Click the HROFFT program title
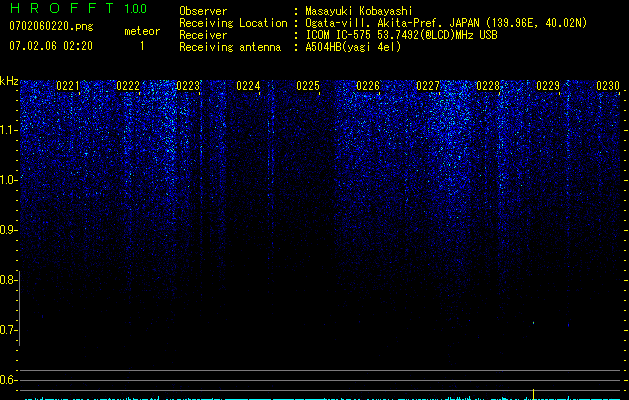 pos(62,8)
